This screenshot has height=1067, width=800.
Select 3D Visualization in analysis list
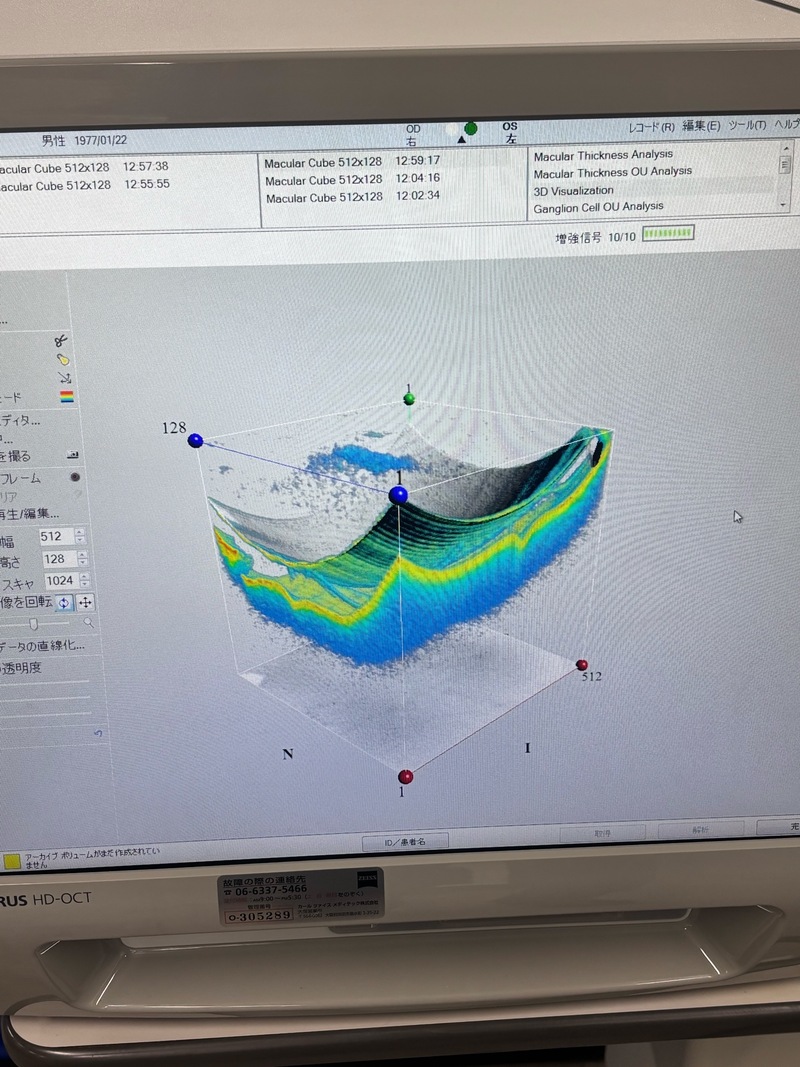click(574, 190)
